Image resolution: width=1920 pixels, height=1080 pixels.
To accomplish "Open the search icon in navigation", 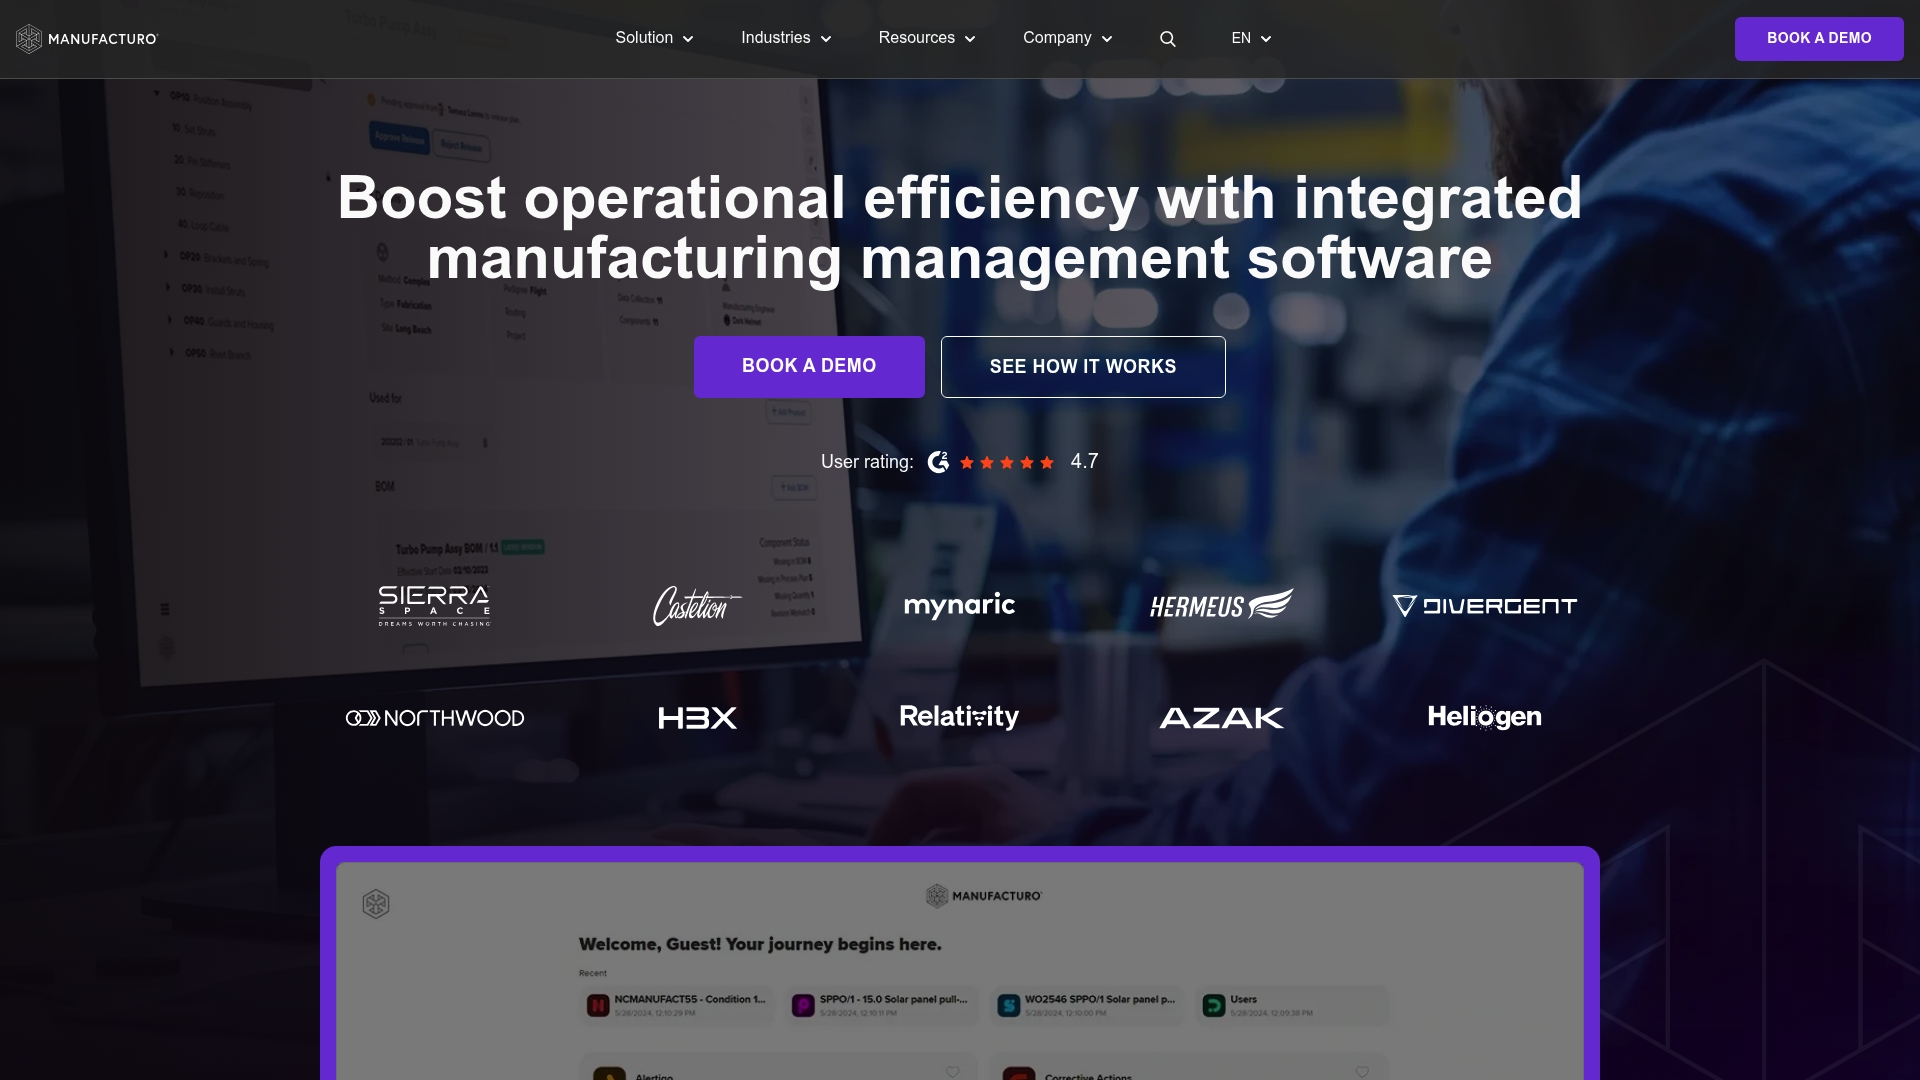I will [1167, 39].
